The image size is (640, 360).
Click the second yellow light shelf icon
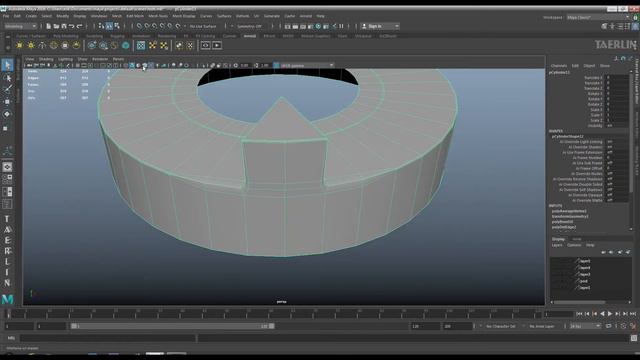coord(31,46)
